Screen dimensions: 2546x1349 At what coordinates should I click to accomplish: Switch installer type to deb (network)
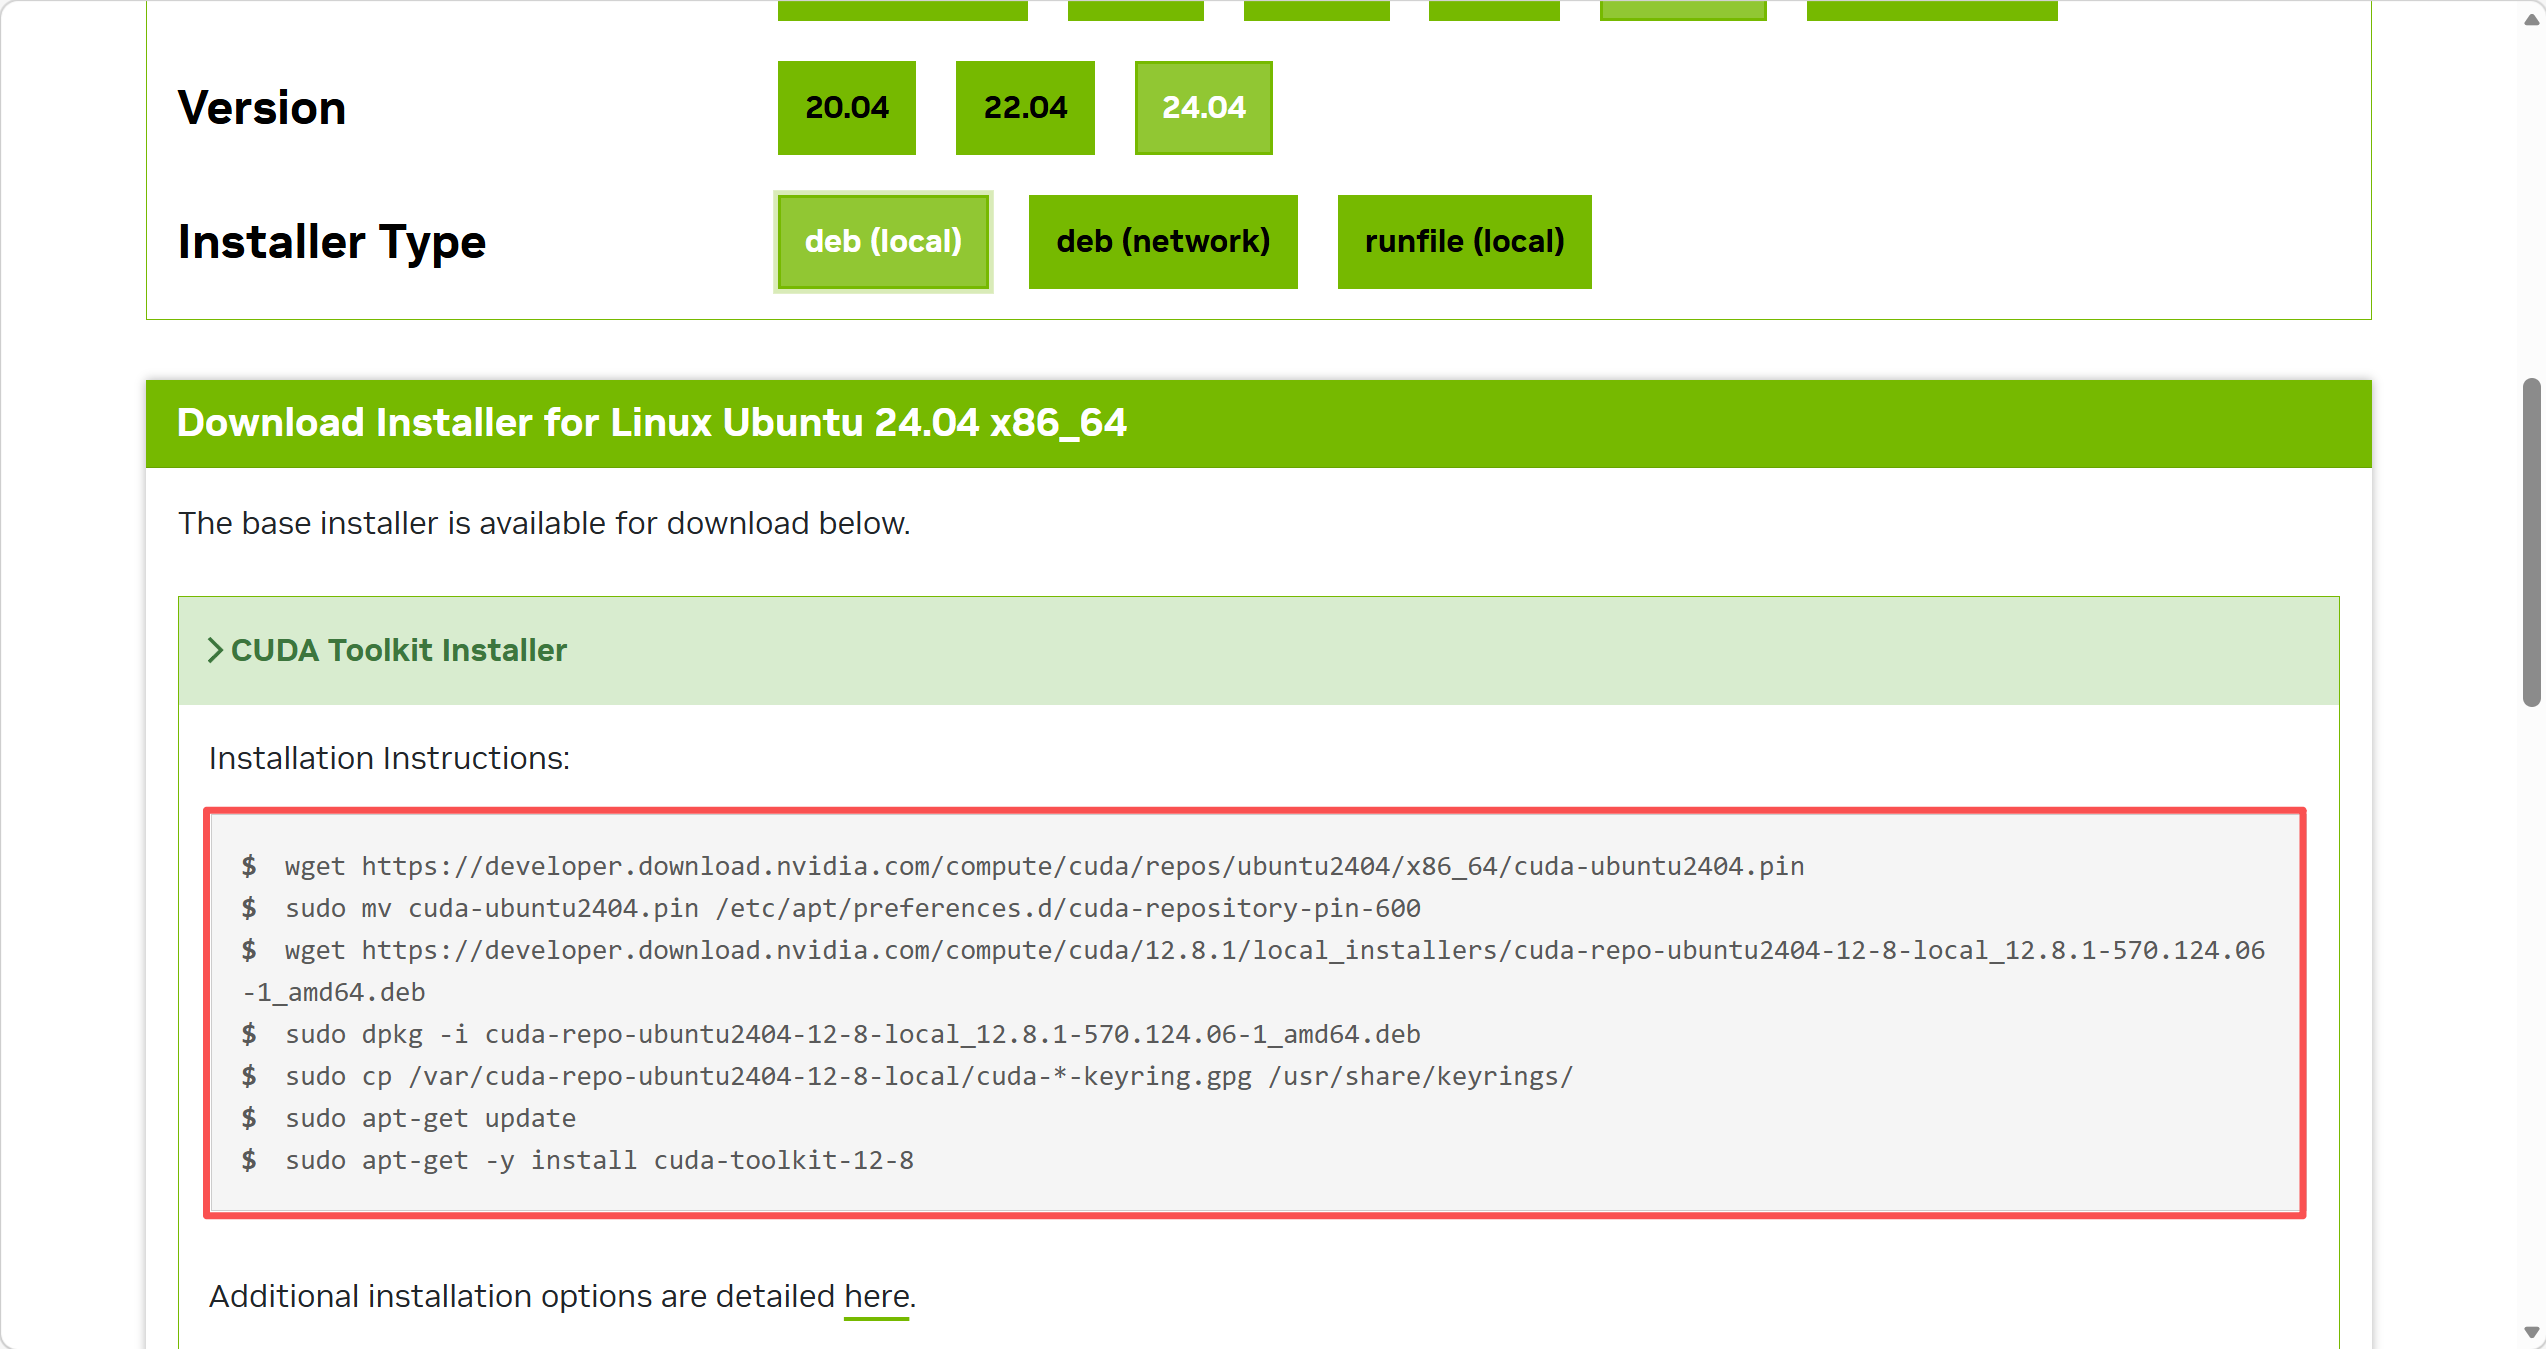(1163, 242)
